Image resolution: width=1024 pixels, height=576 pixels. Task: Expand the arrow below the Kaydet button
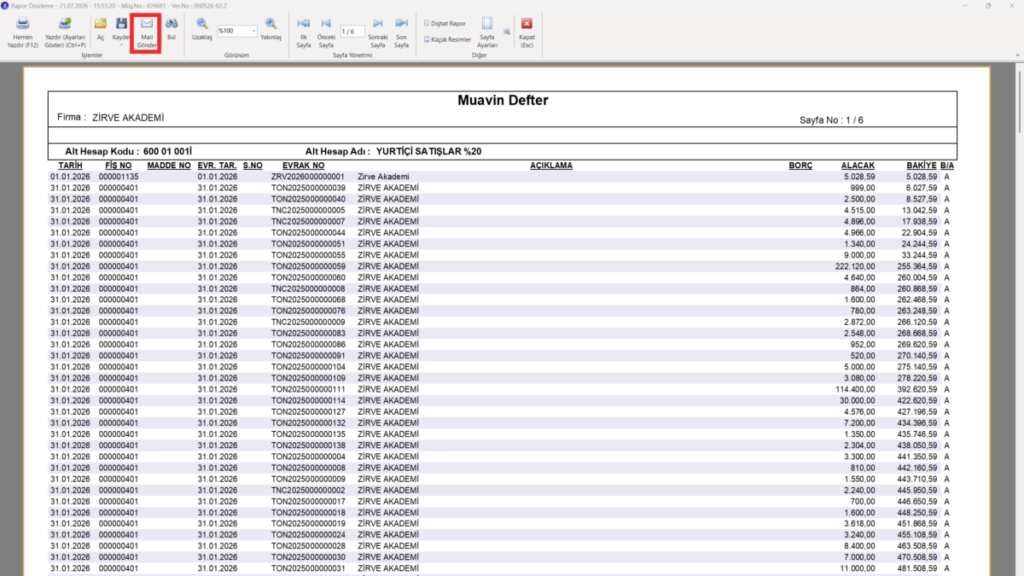pyautogui.click(x=121, y=45)
